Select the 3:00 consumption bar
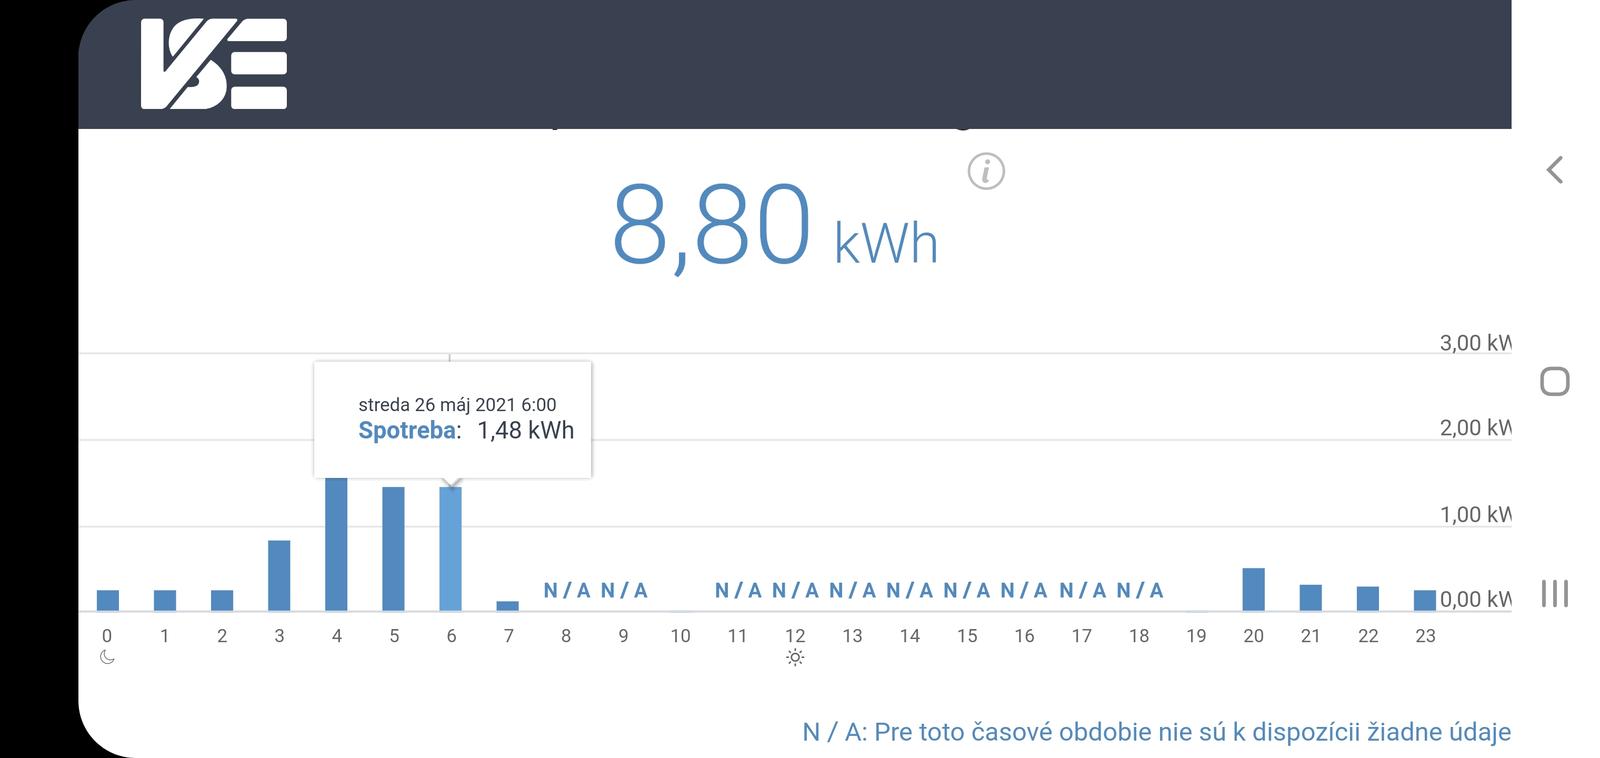The width and height of the screenshot is (1600, 758). pos(279,575)
